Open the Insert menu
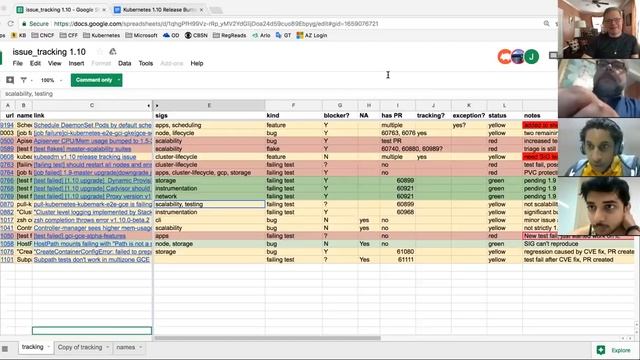 pyautogui.click(x=76, y=63)
